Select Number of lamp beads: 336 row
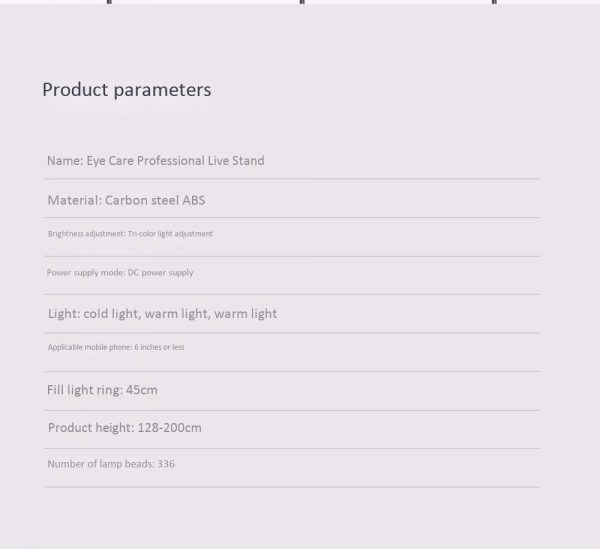The width and height of the screenshot is (600, 549). point(292,468)
